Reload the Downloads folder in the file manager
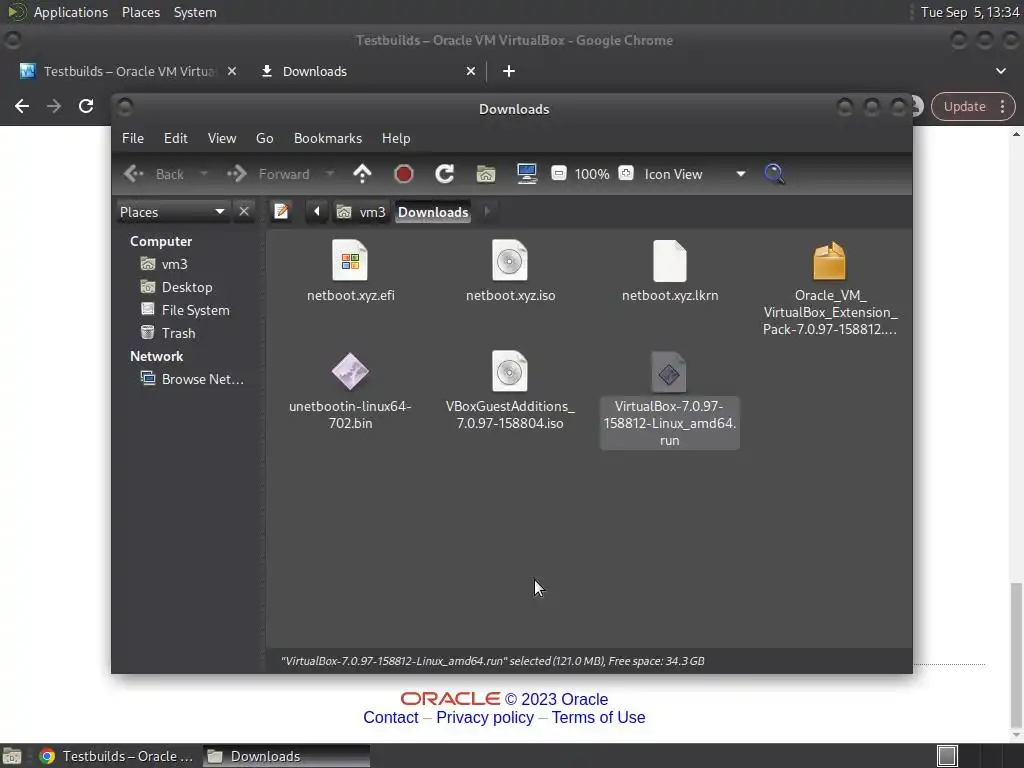1024x768 pixels. [x=445, y=174]
